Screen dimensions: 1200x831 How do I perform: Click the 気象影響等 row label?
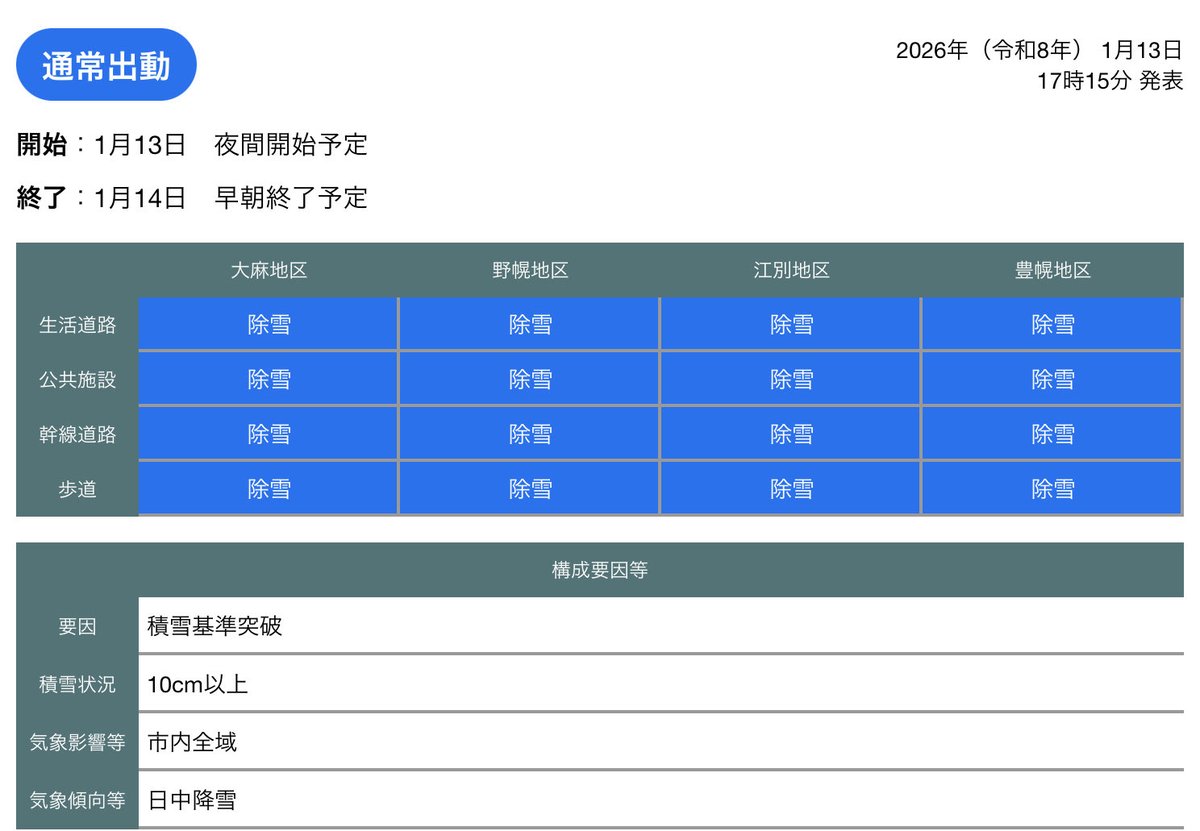[77, 743]
